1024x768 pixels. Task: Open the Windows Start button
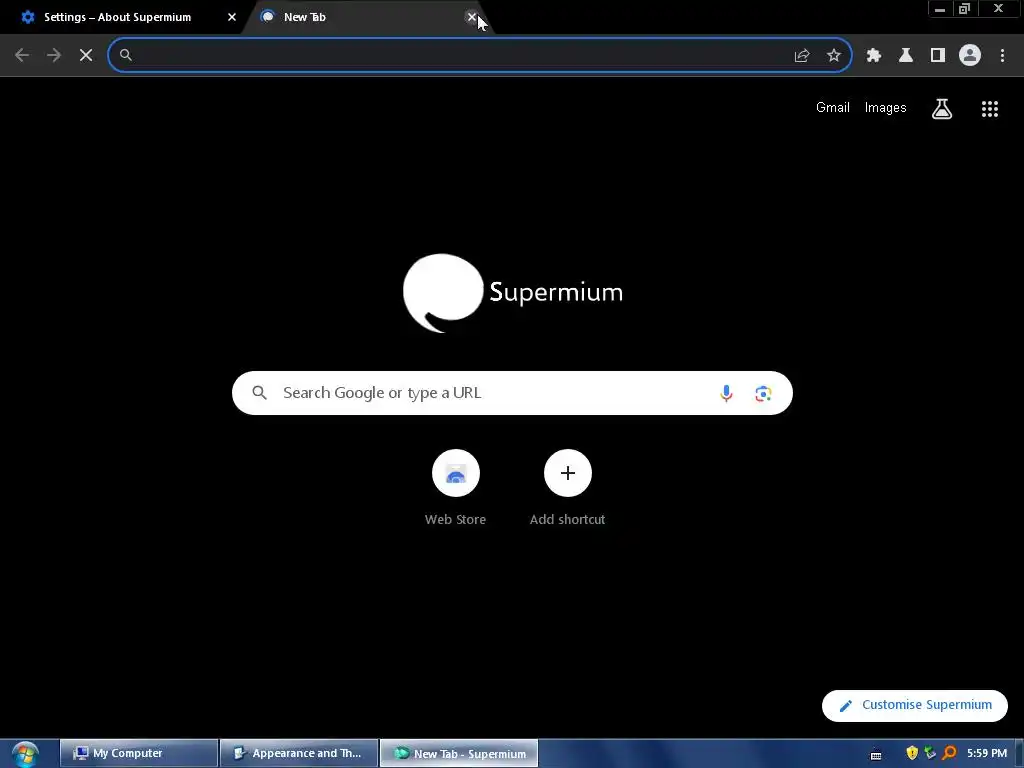click(25, 754)
